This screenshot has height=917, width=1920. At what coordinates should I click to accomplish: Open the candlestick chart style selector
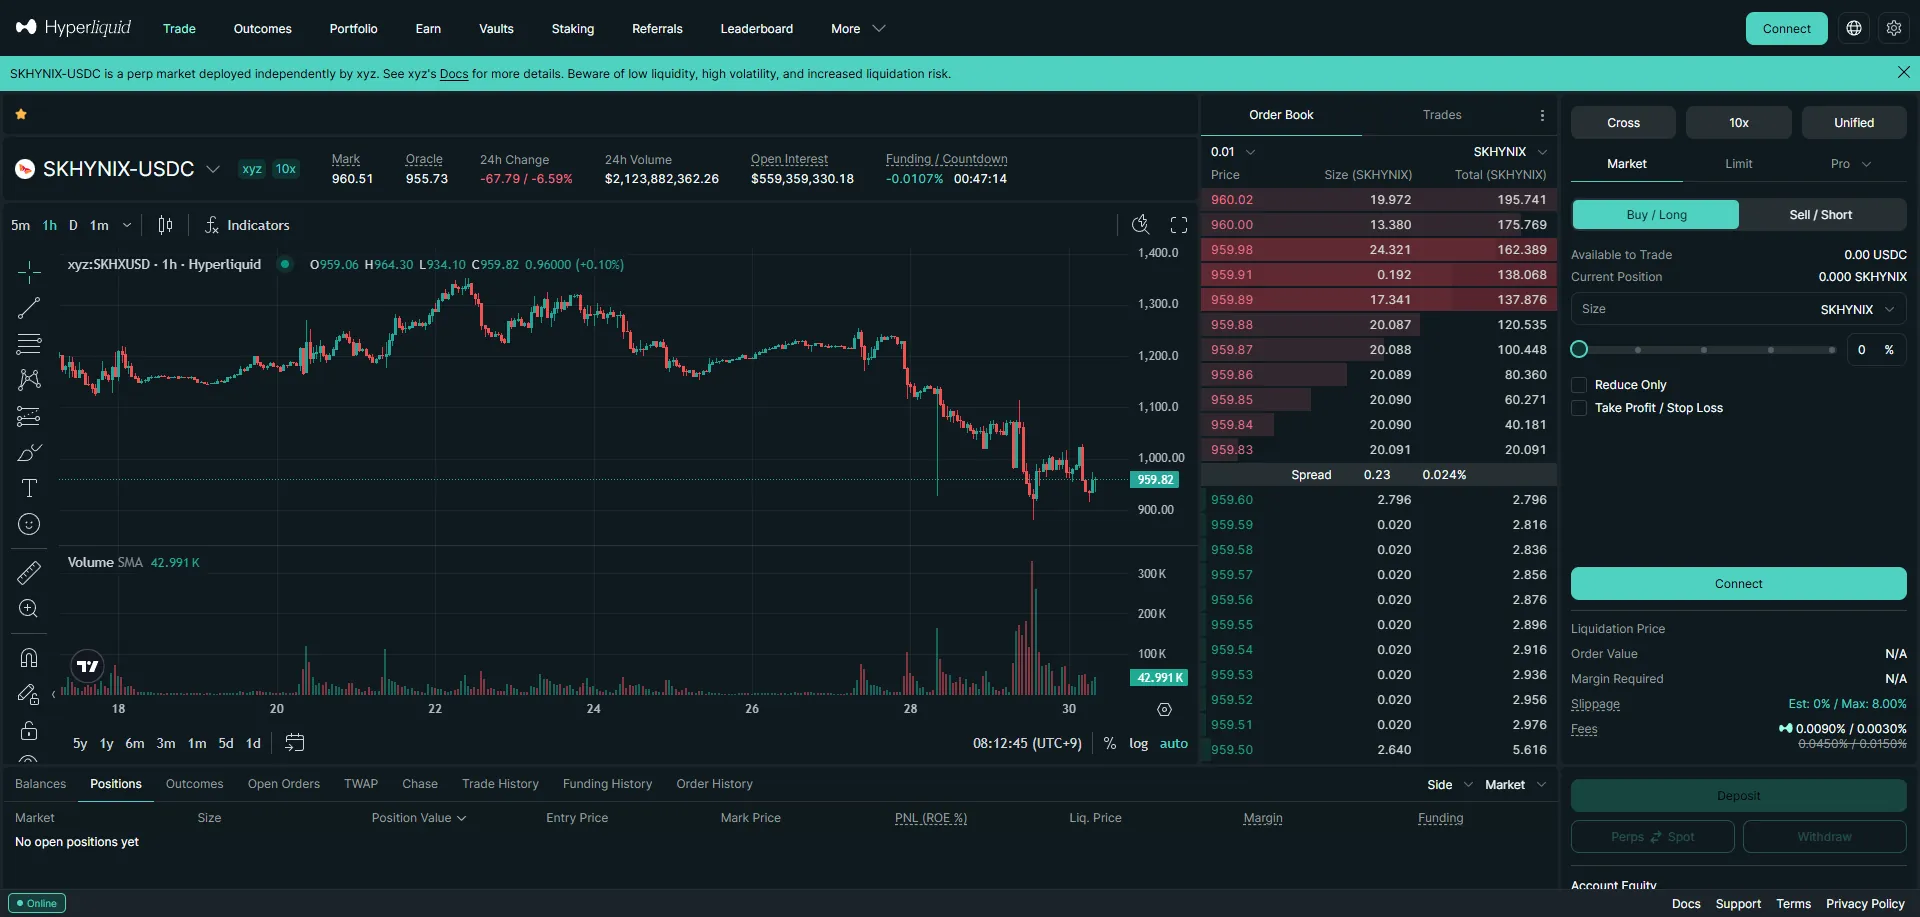(x=166, y=225)
